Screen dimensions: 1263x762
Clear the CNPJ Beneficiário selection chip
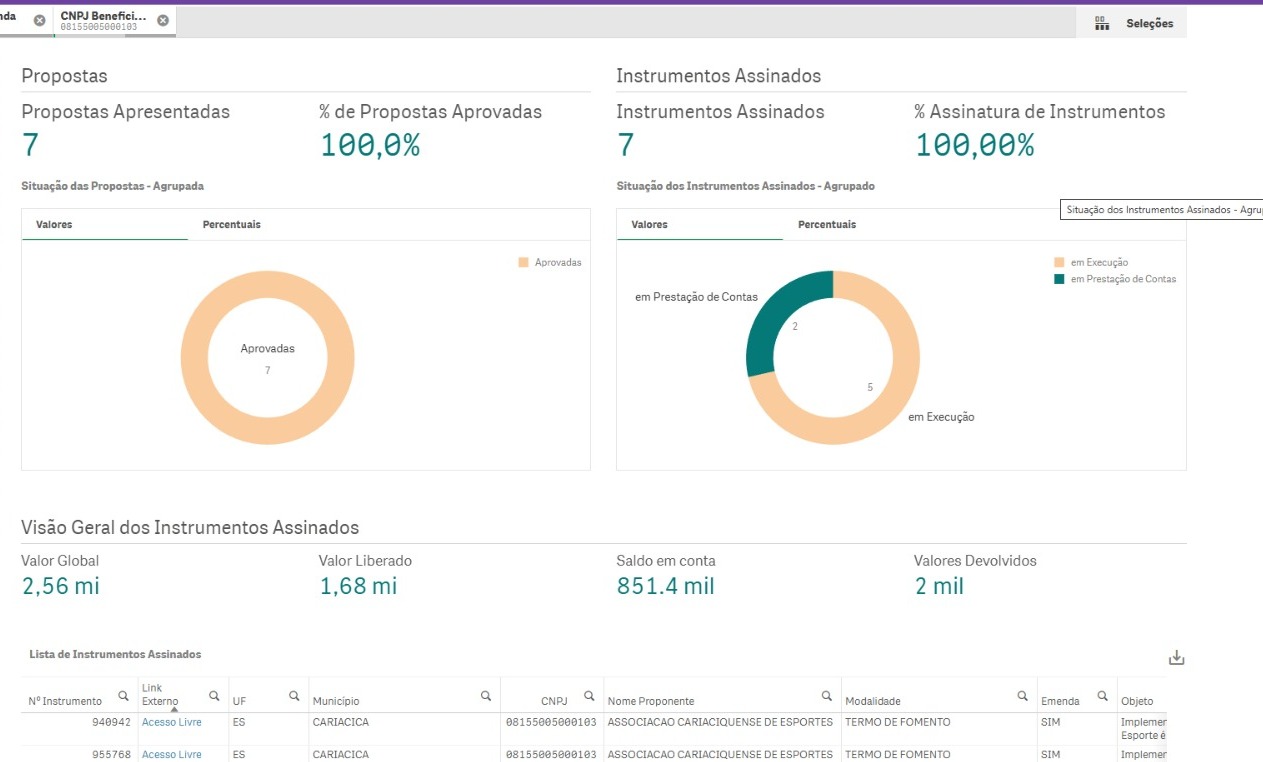click(163, 21)
